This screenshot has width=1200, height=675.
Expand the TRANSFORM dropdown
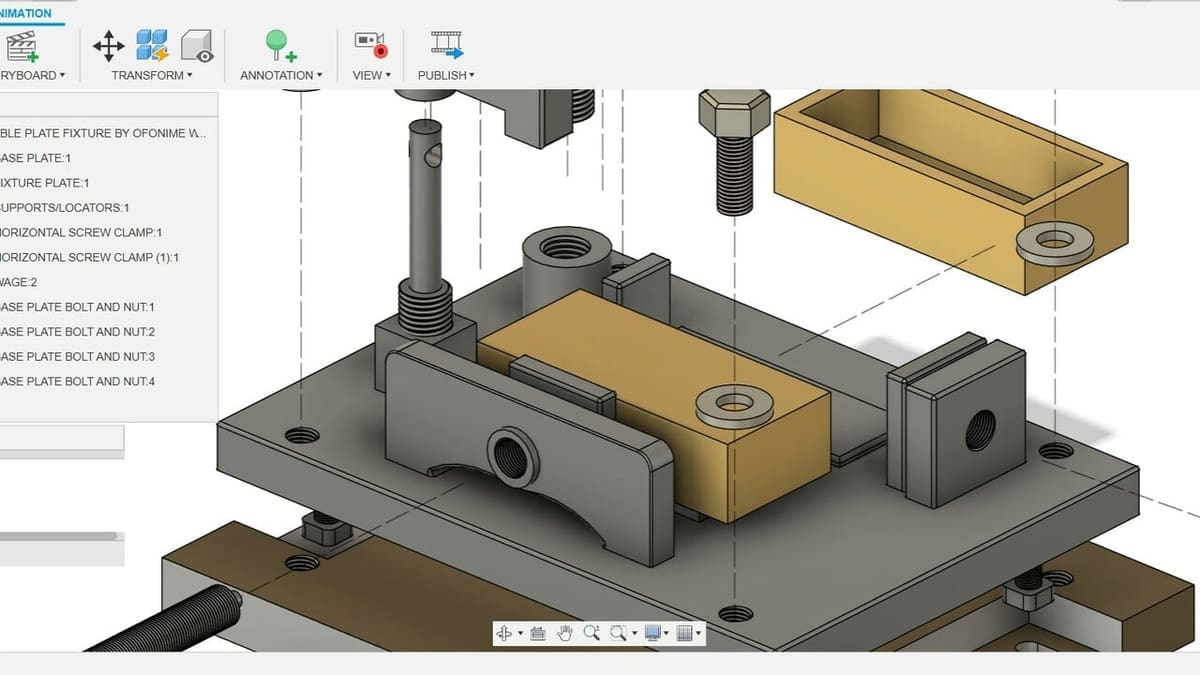[x=189, y=74]
